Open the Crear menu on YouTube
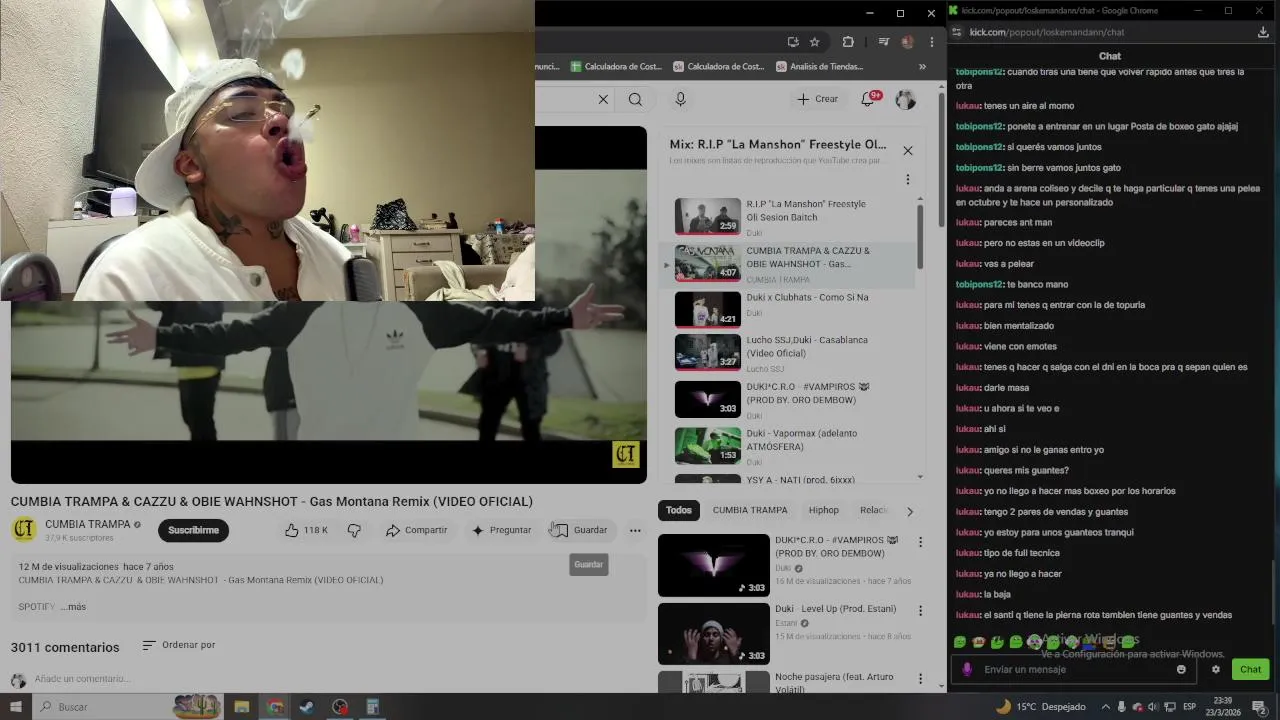 pyautogui.click(x=818, y=99)
